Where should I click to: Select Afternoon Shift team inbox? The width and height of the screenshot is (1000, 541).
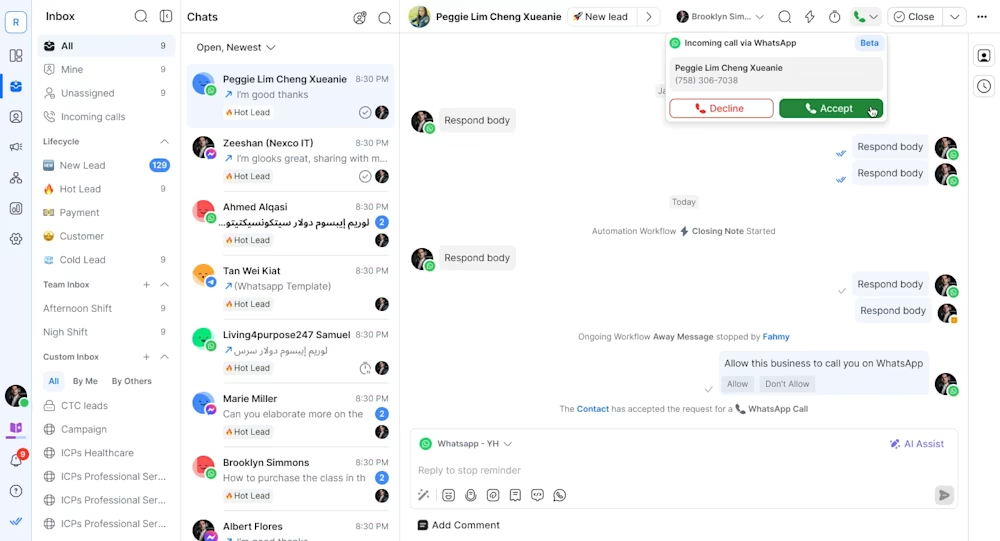pyautogui.click(x=106, y=308)
